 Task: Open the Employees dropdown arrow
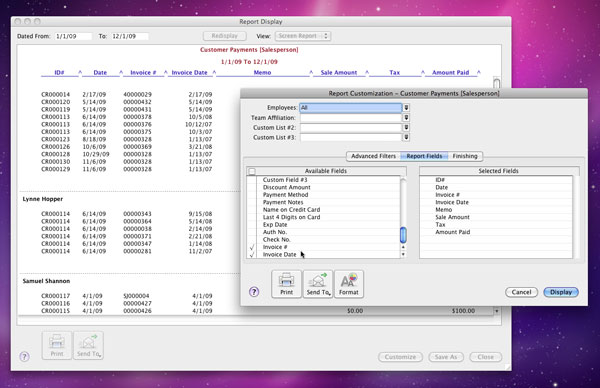point(406,108)
